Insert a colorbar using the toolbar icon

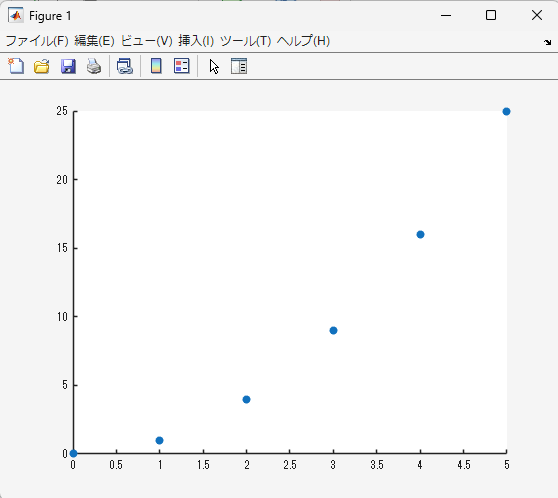coord(156,66)
